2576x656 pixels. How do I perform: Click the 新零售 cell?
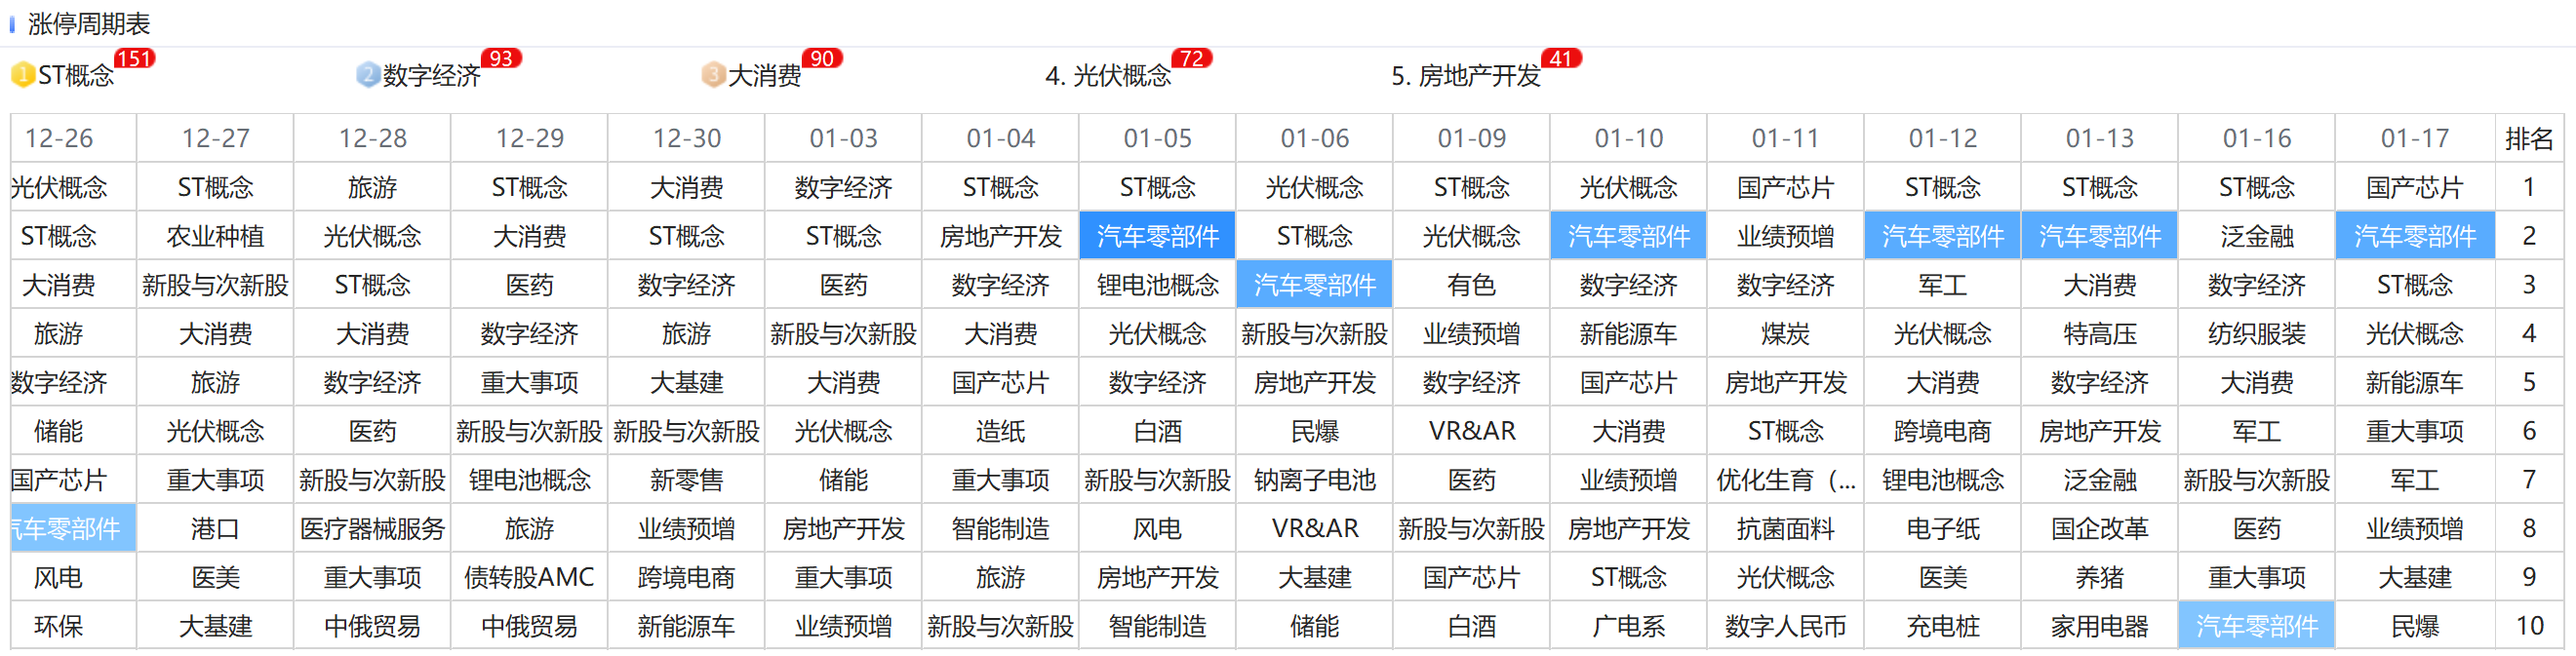[686, 480]
